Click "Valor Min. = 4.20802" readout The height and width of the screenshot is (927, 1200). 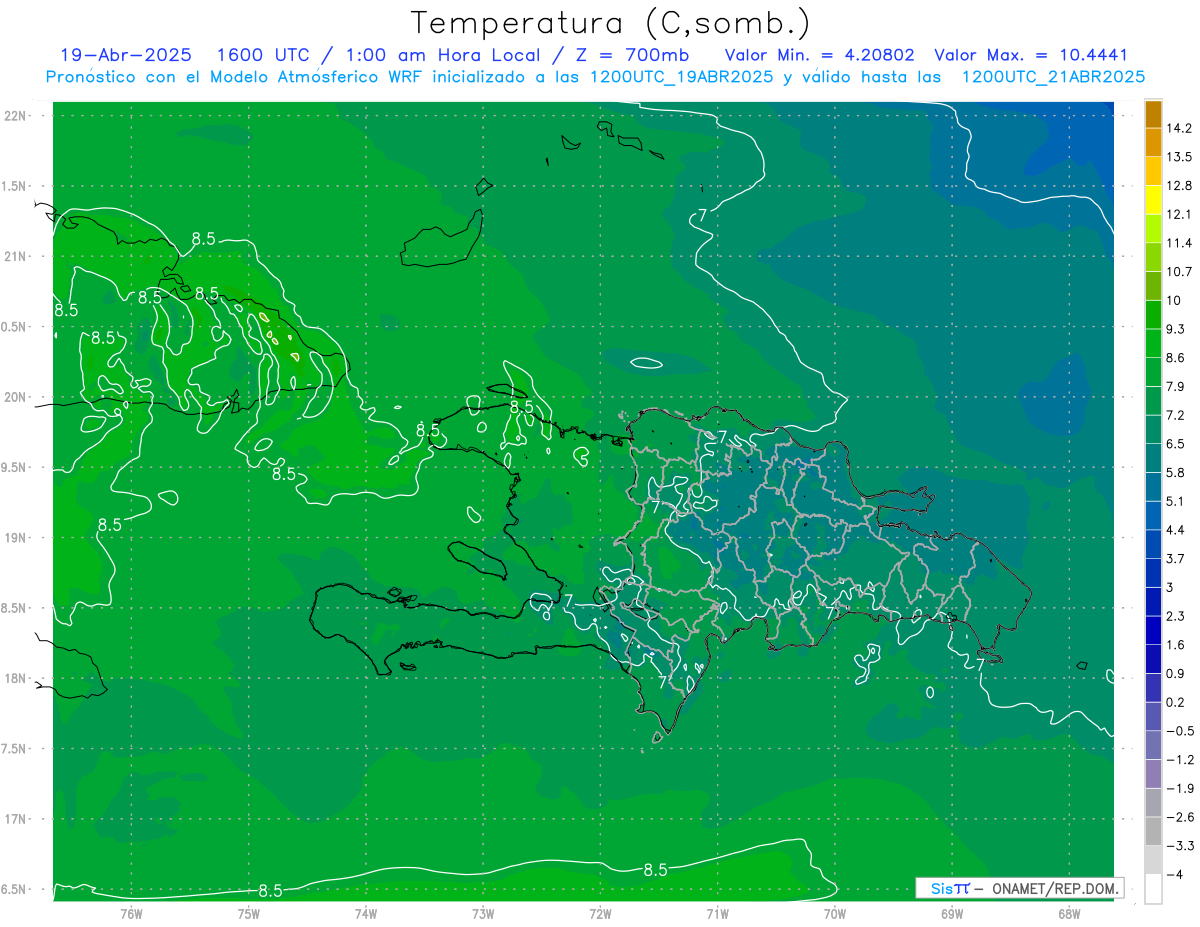pos(819,55)
